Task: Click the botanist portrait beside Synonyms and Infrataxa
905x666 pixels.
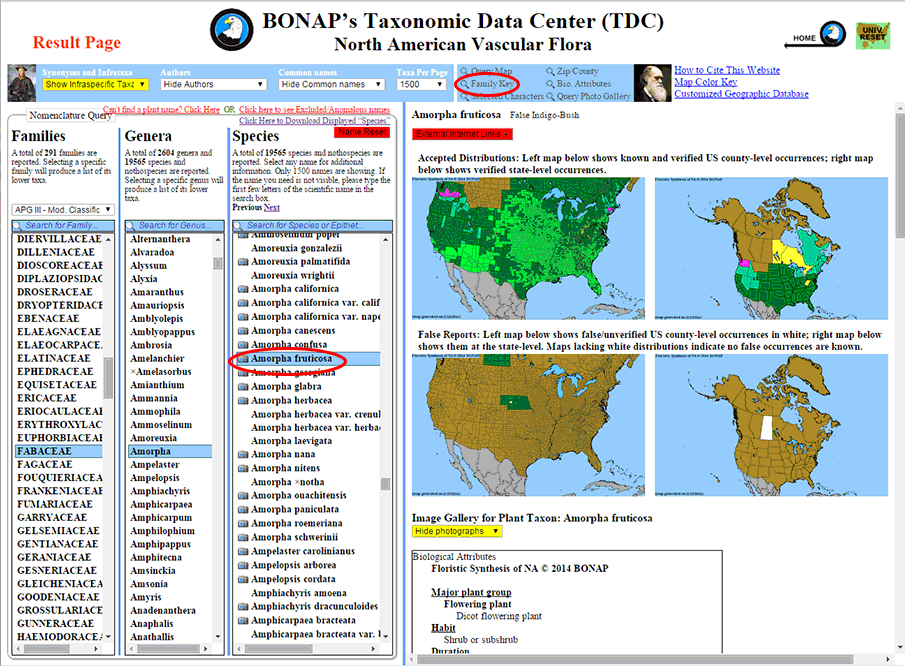Action: 21,83
